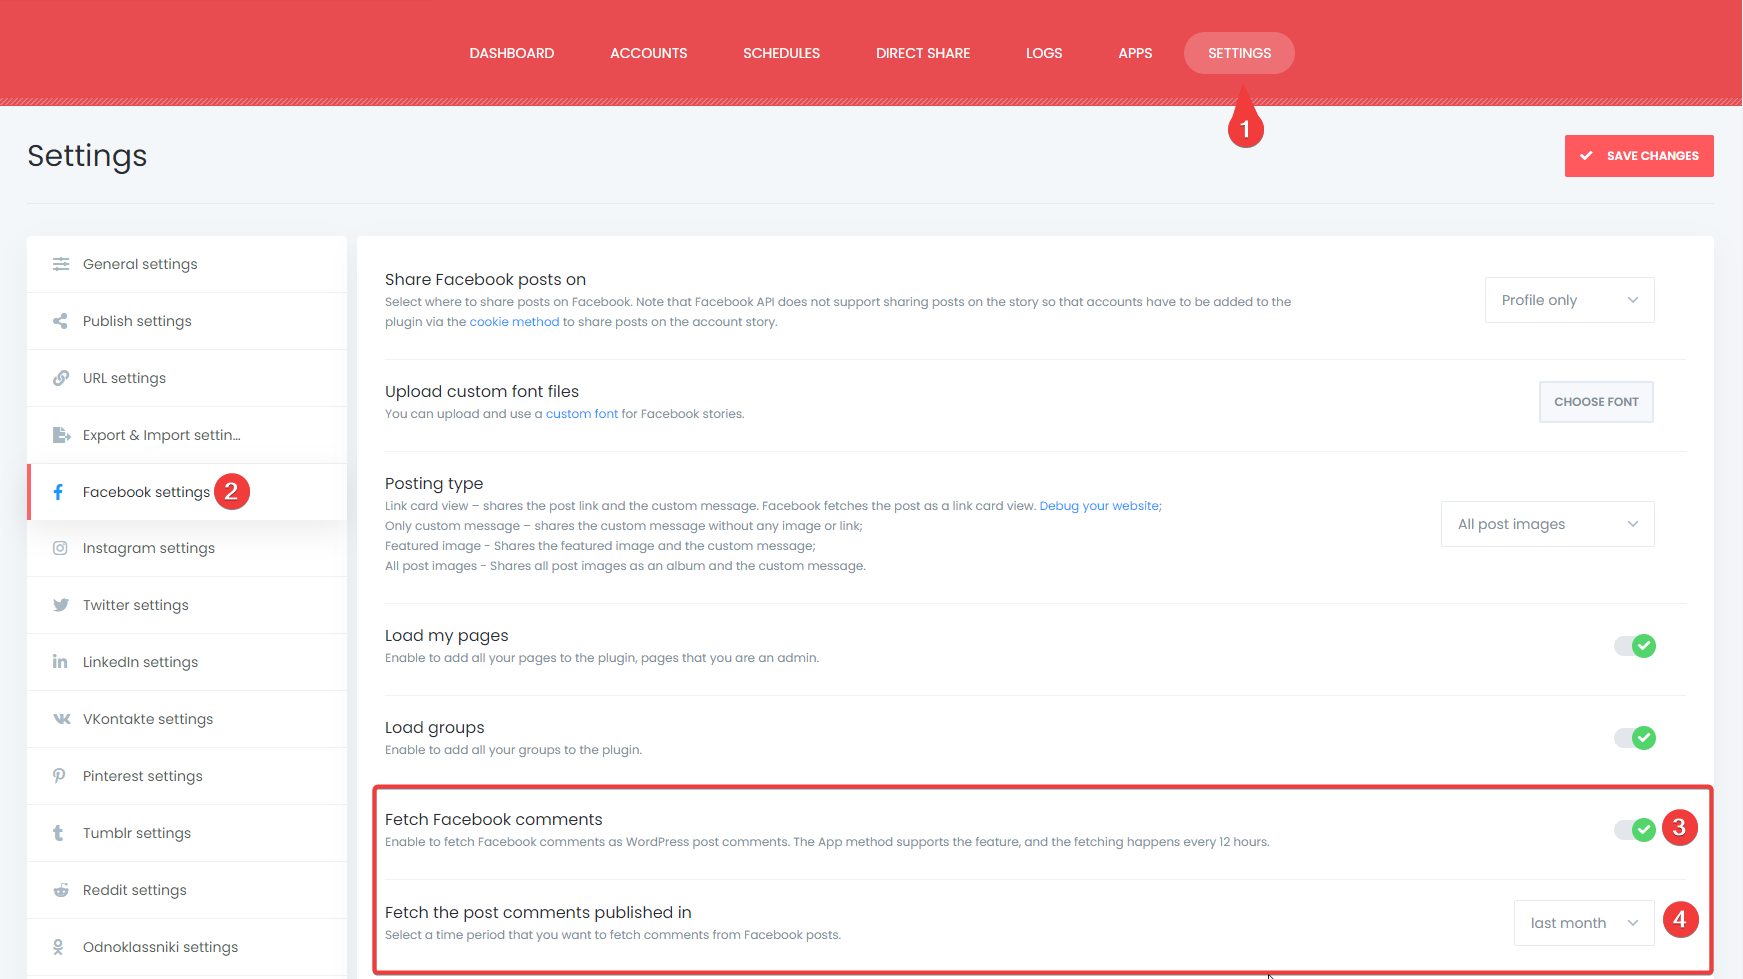Viewport: 1743px width, 979px height.
Task: Click the Instagram logo icon in sidebar
Action: 60,548
